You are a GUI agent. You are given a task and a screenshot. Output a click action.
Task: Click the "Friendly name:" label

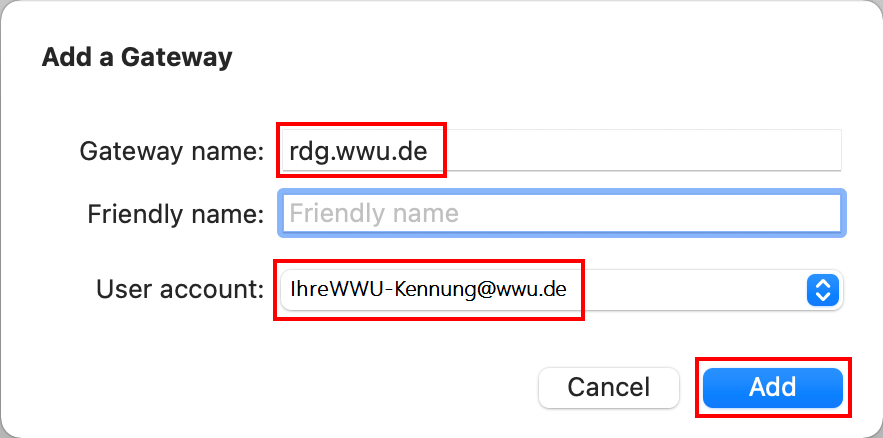(175, 213)
